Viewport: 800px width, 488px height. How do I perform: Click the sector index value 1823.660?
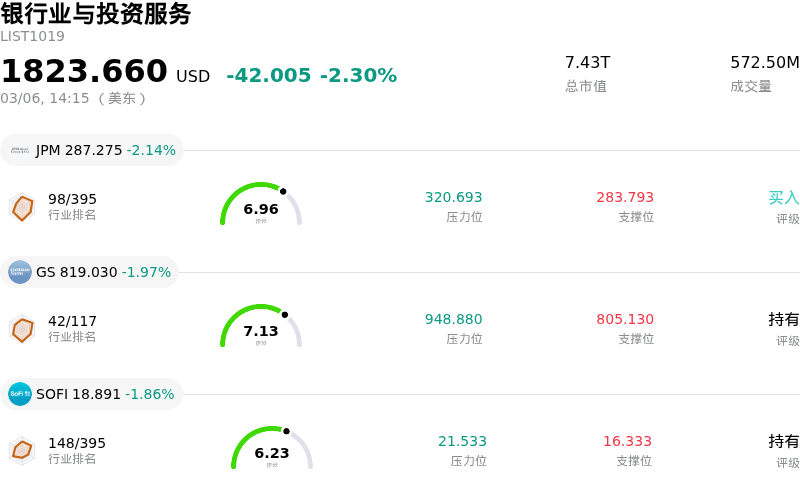[x=84, y=72]
